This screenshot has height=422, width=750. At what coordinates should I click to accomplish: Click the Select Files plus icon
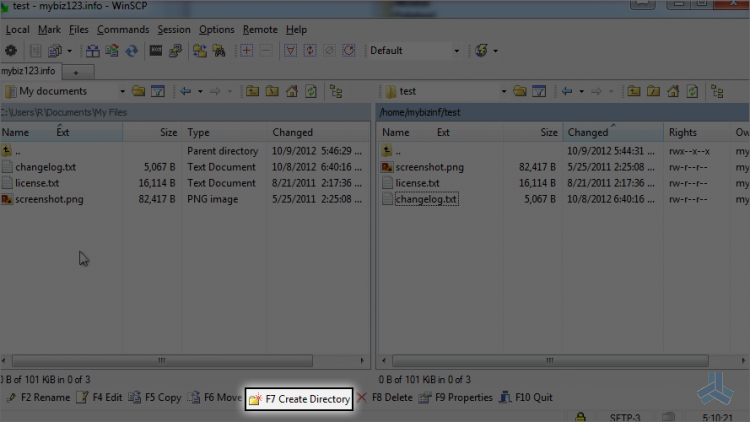tap(246, 50)
